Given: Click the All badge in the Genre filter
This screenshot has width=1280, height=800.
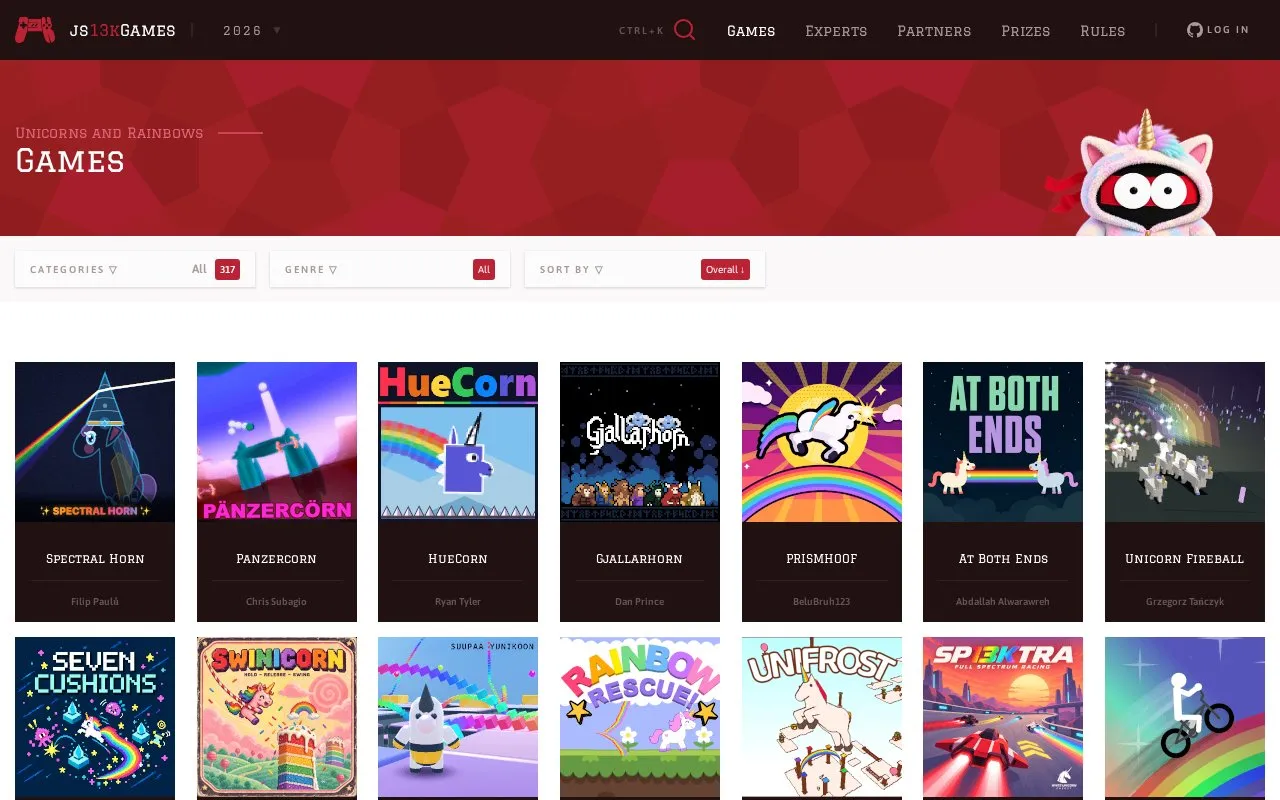Looking at the screenshot, I should 484,270.
